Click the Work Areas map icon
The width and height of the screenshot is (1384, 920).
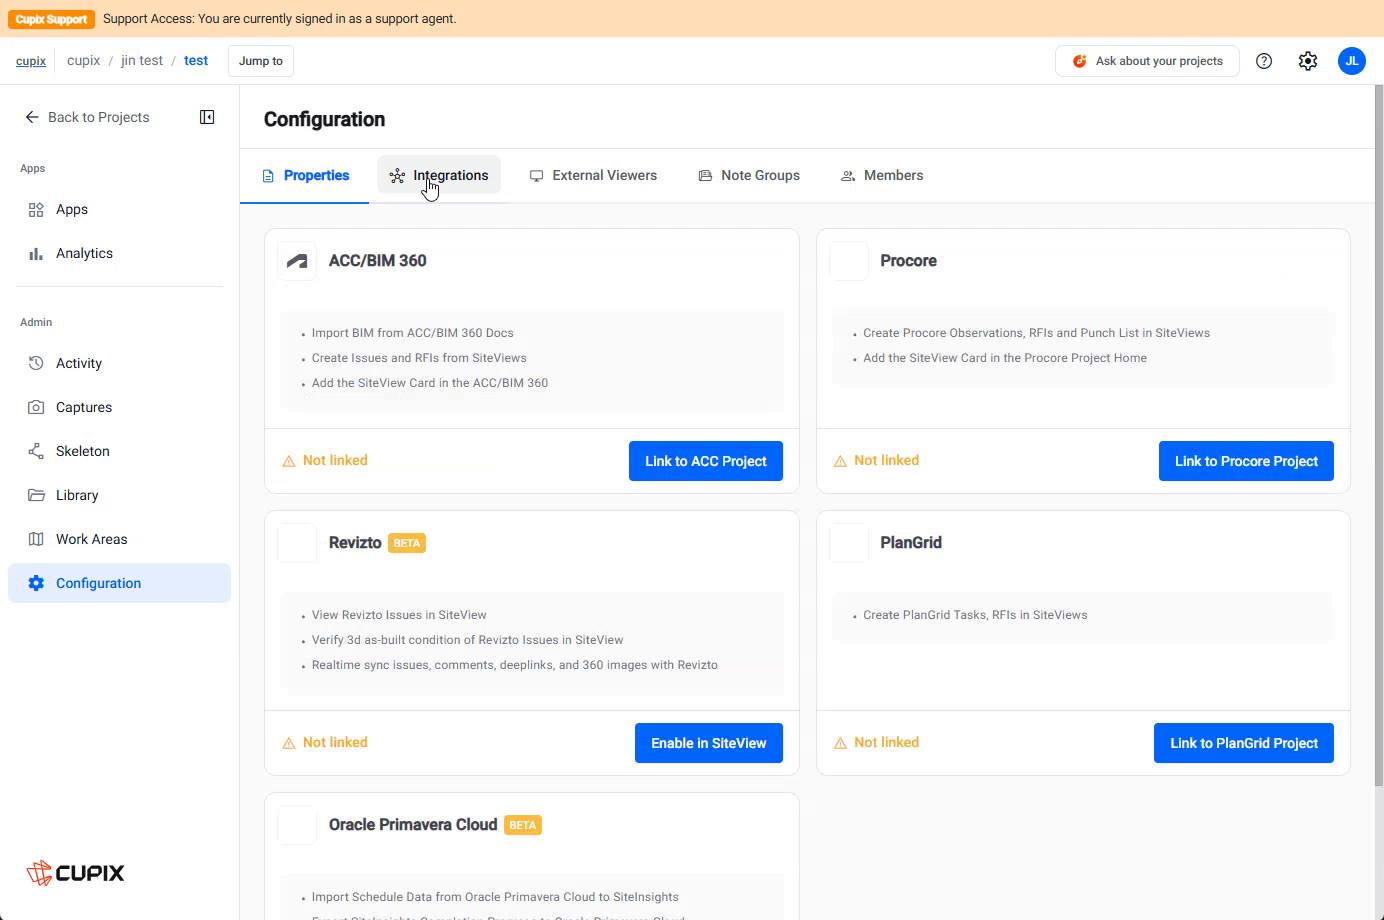point(36,539)
